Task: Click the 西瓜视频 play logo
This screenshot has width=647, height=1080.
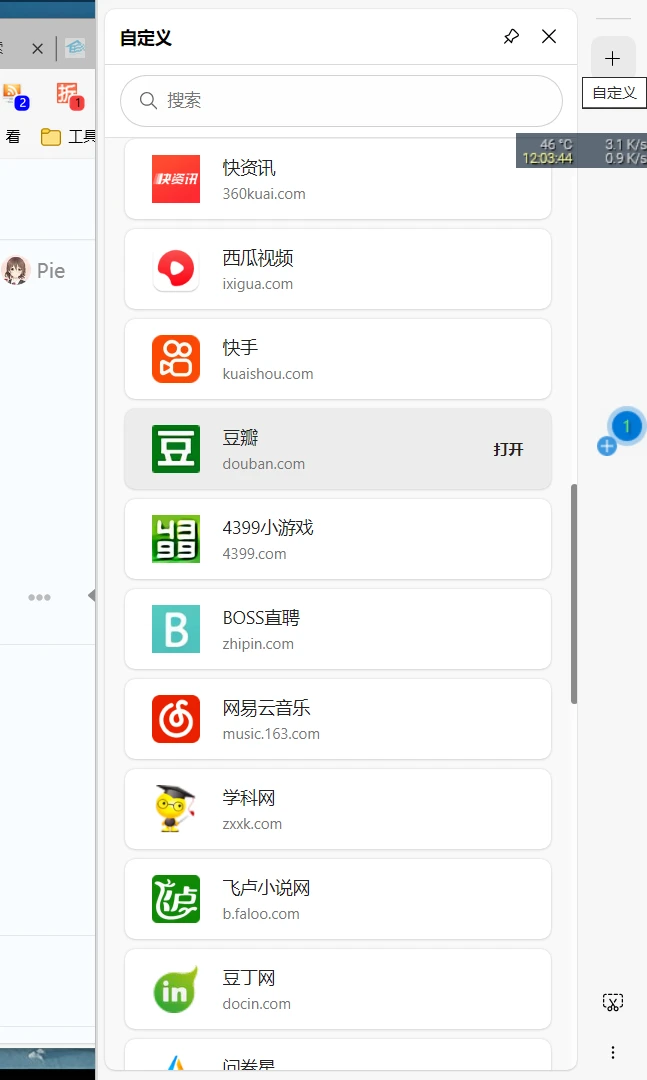Action: [x=176, y=269]
